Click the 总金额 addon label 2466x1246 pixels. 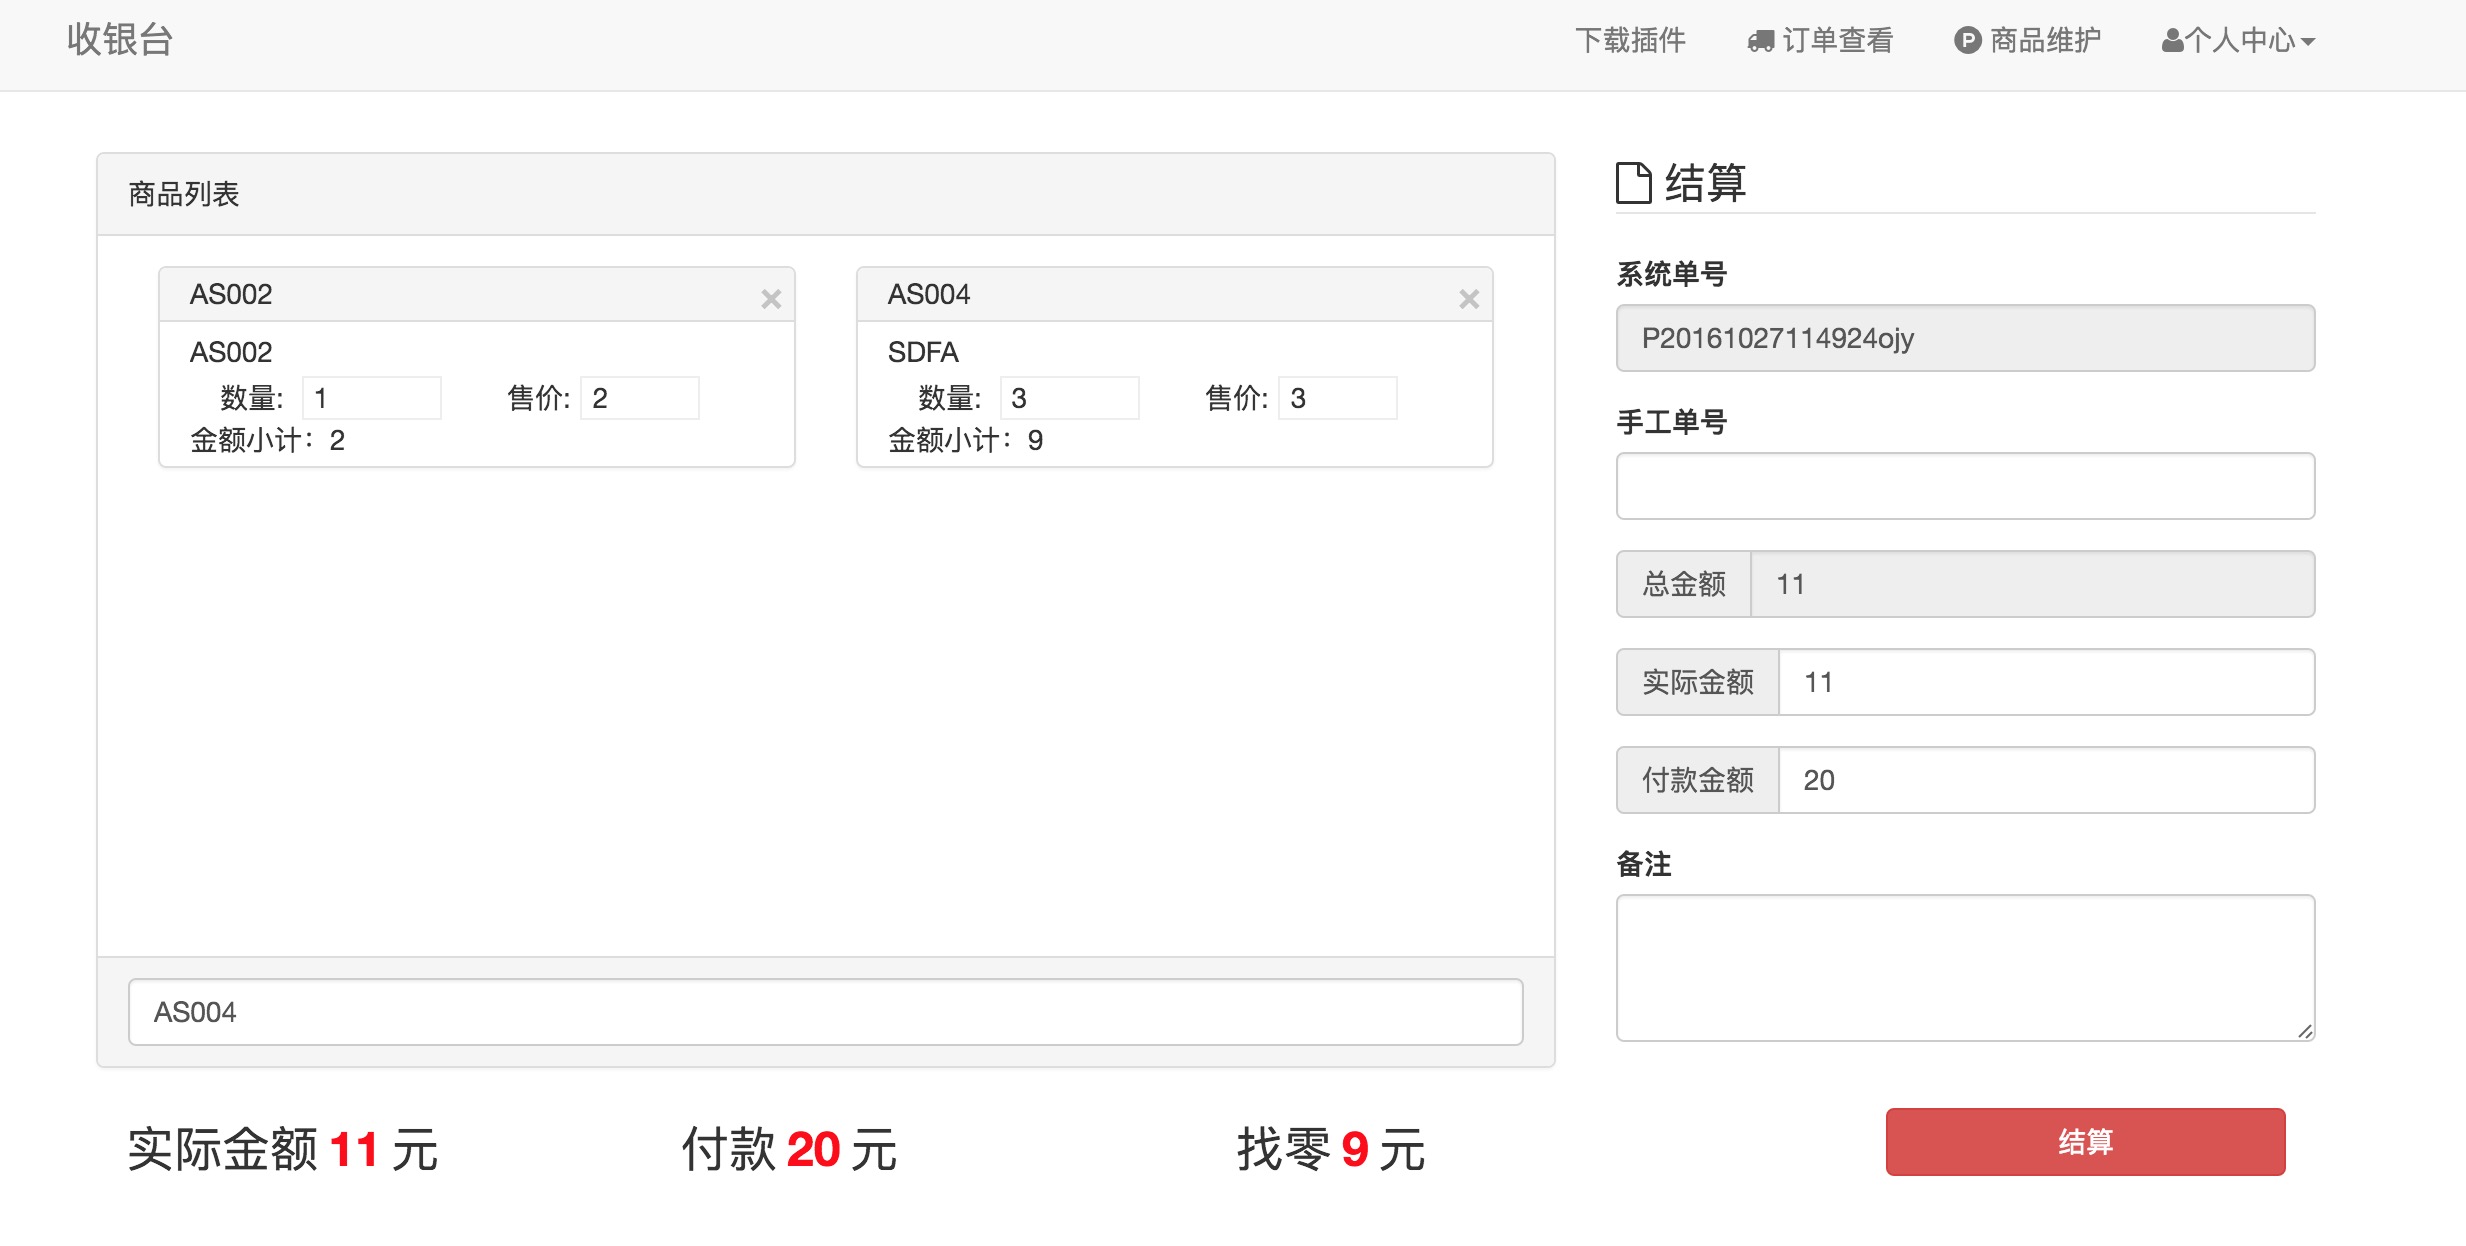[1684, 584]
